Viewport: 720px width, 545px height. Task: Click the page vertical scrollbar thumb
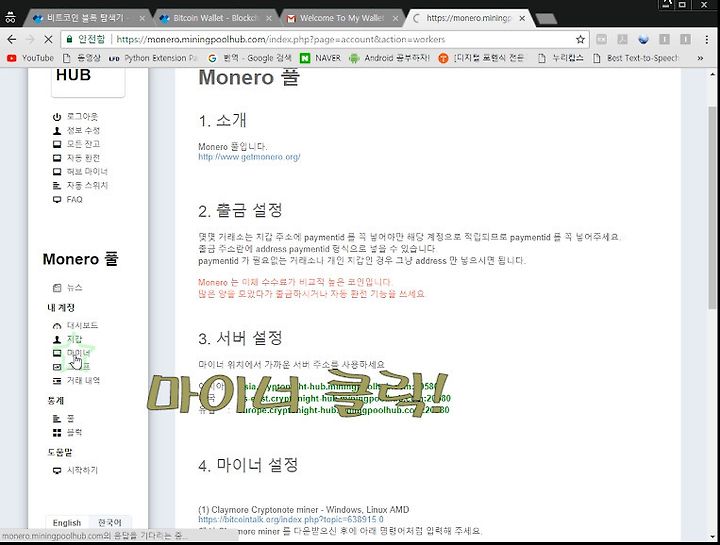pos(712,207)
